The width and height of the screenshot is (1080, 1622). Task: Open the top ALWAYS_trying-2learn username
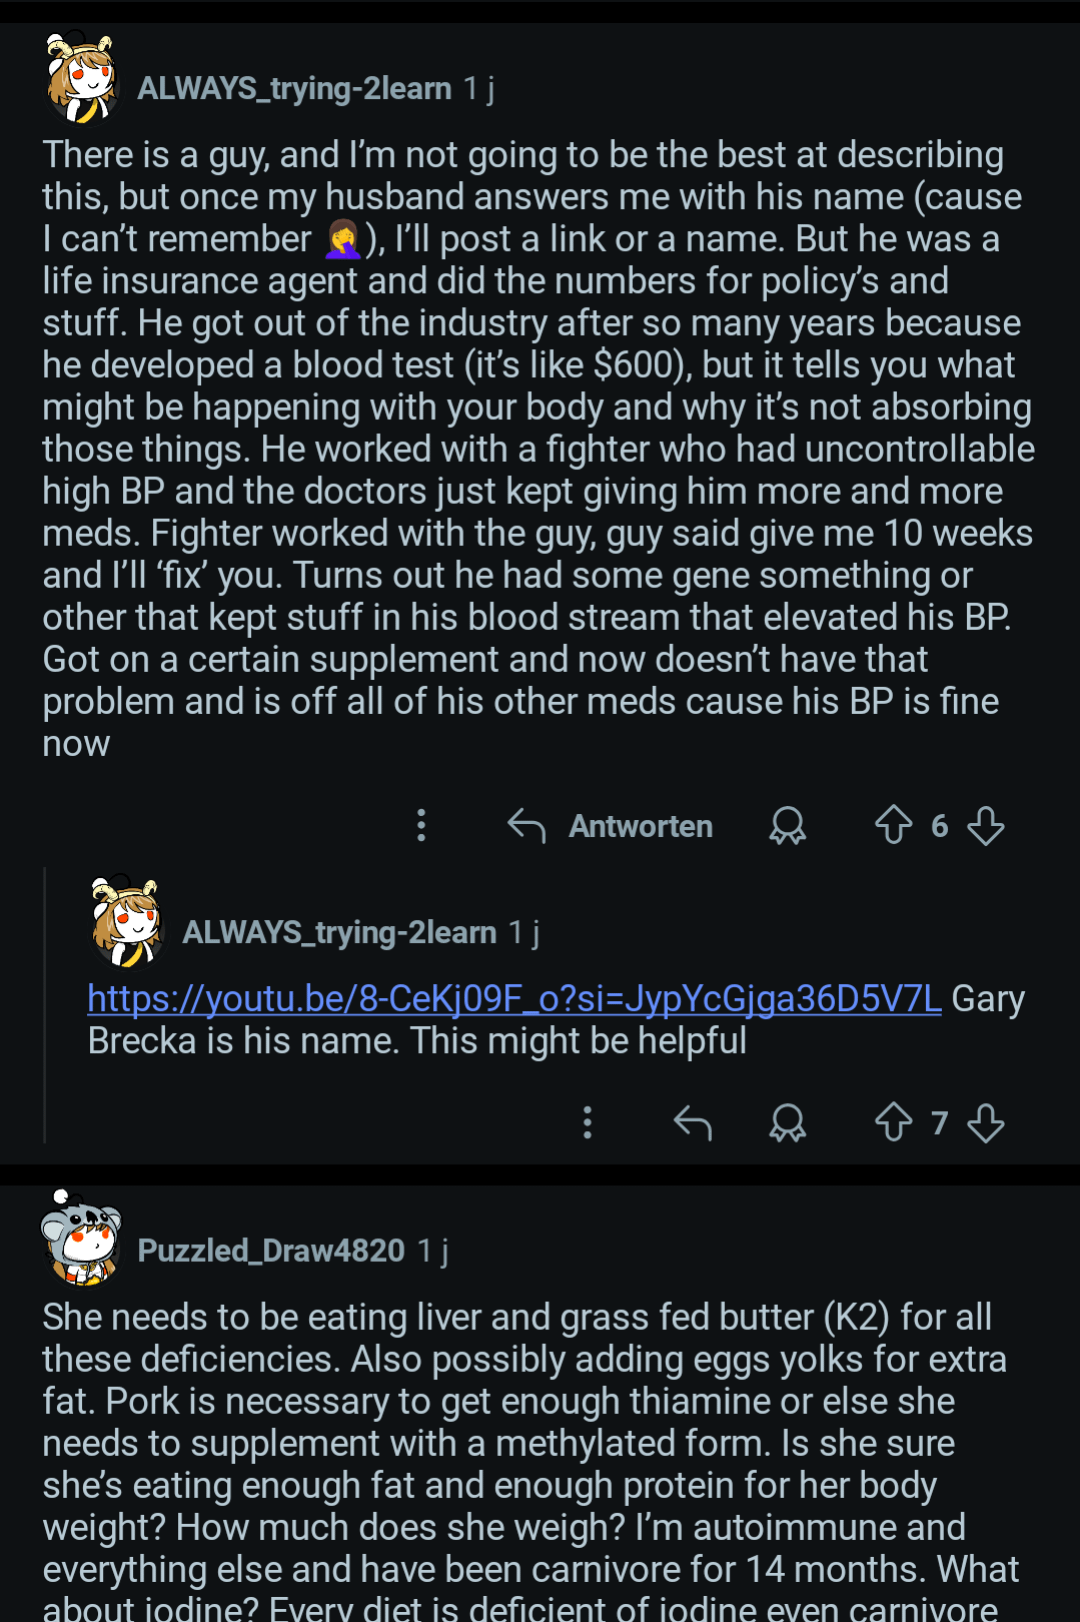click(x=294, y=89)
